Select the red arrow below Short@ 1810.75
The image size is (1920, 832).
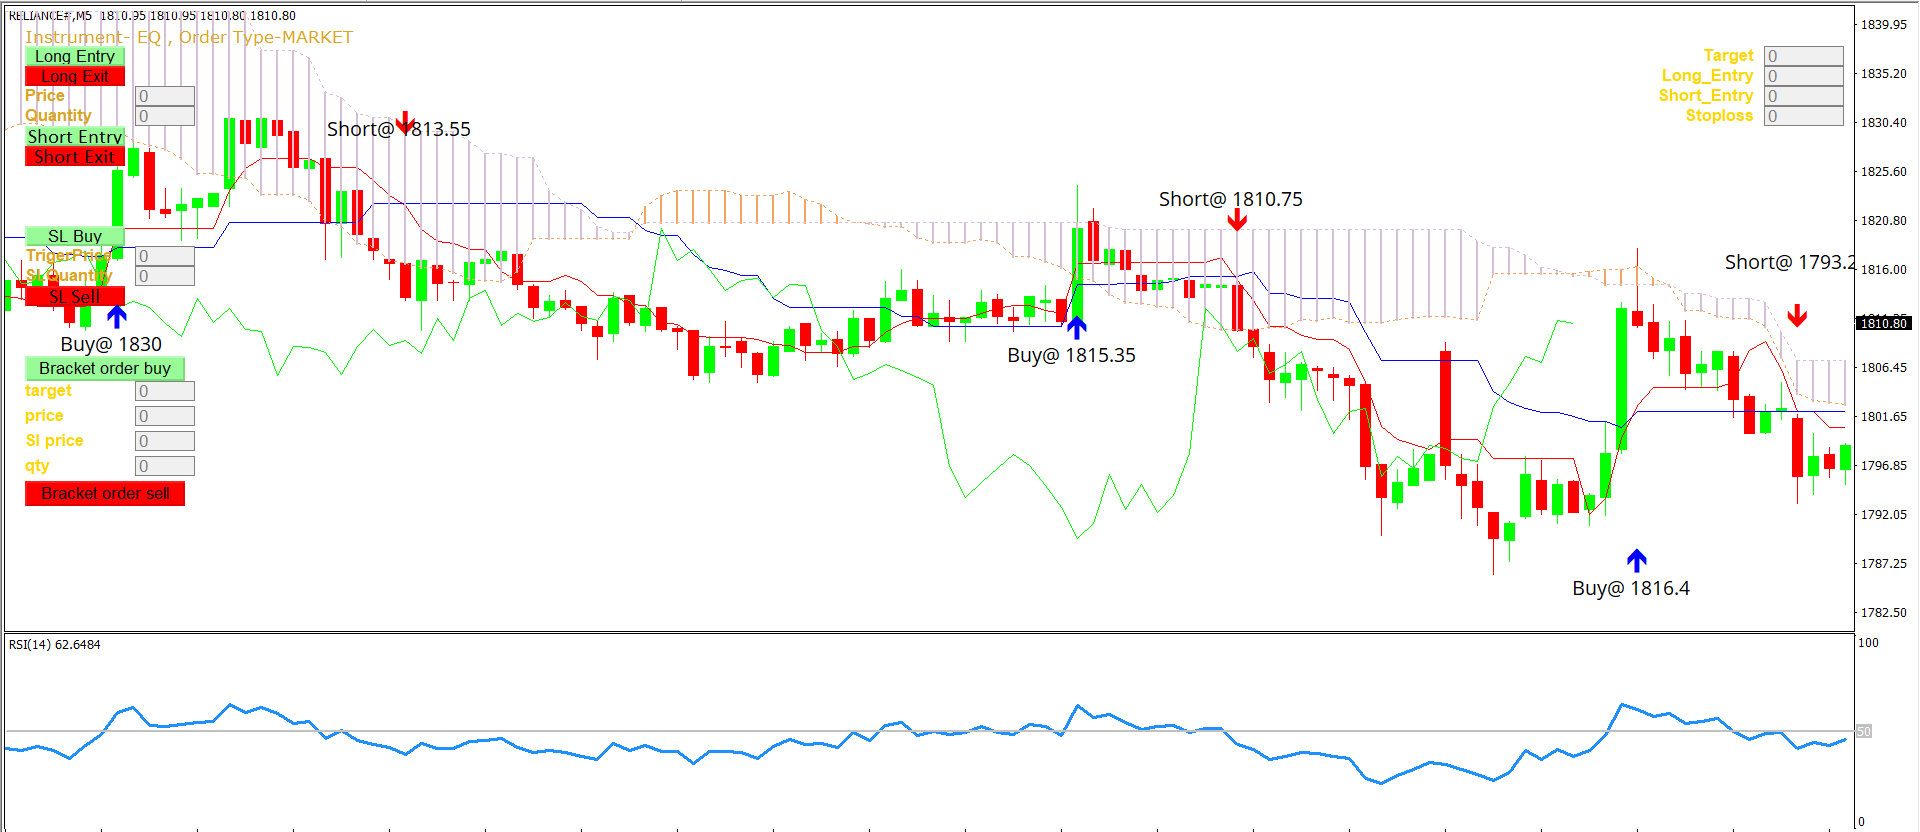[1237, 219]
